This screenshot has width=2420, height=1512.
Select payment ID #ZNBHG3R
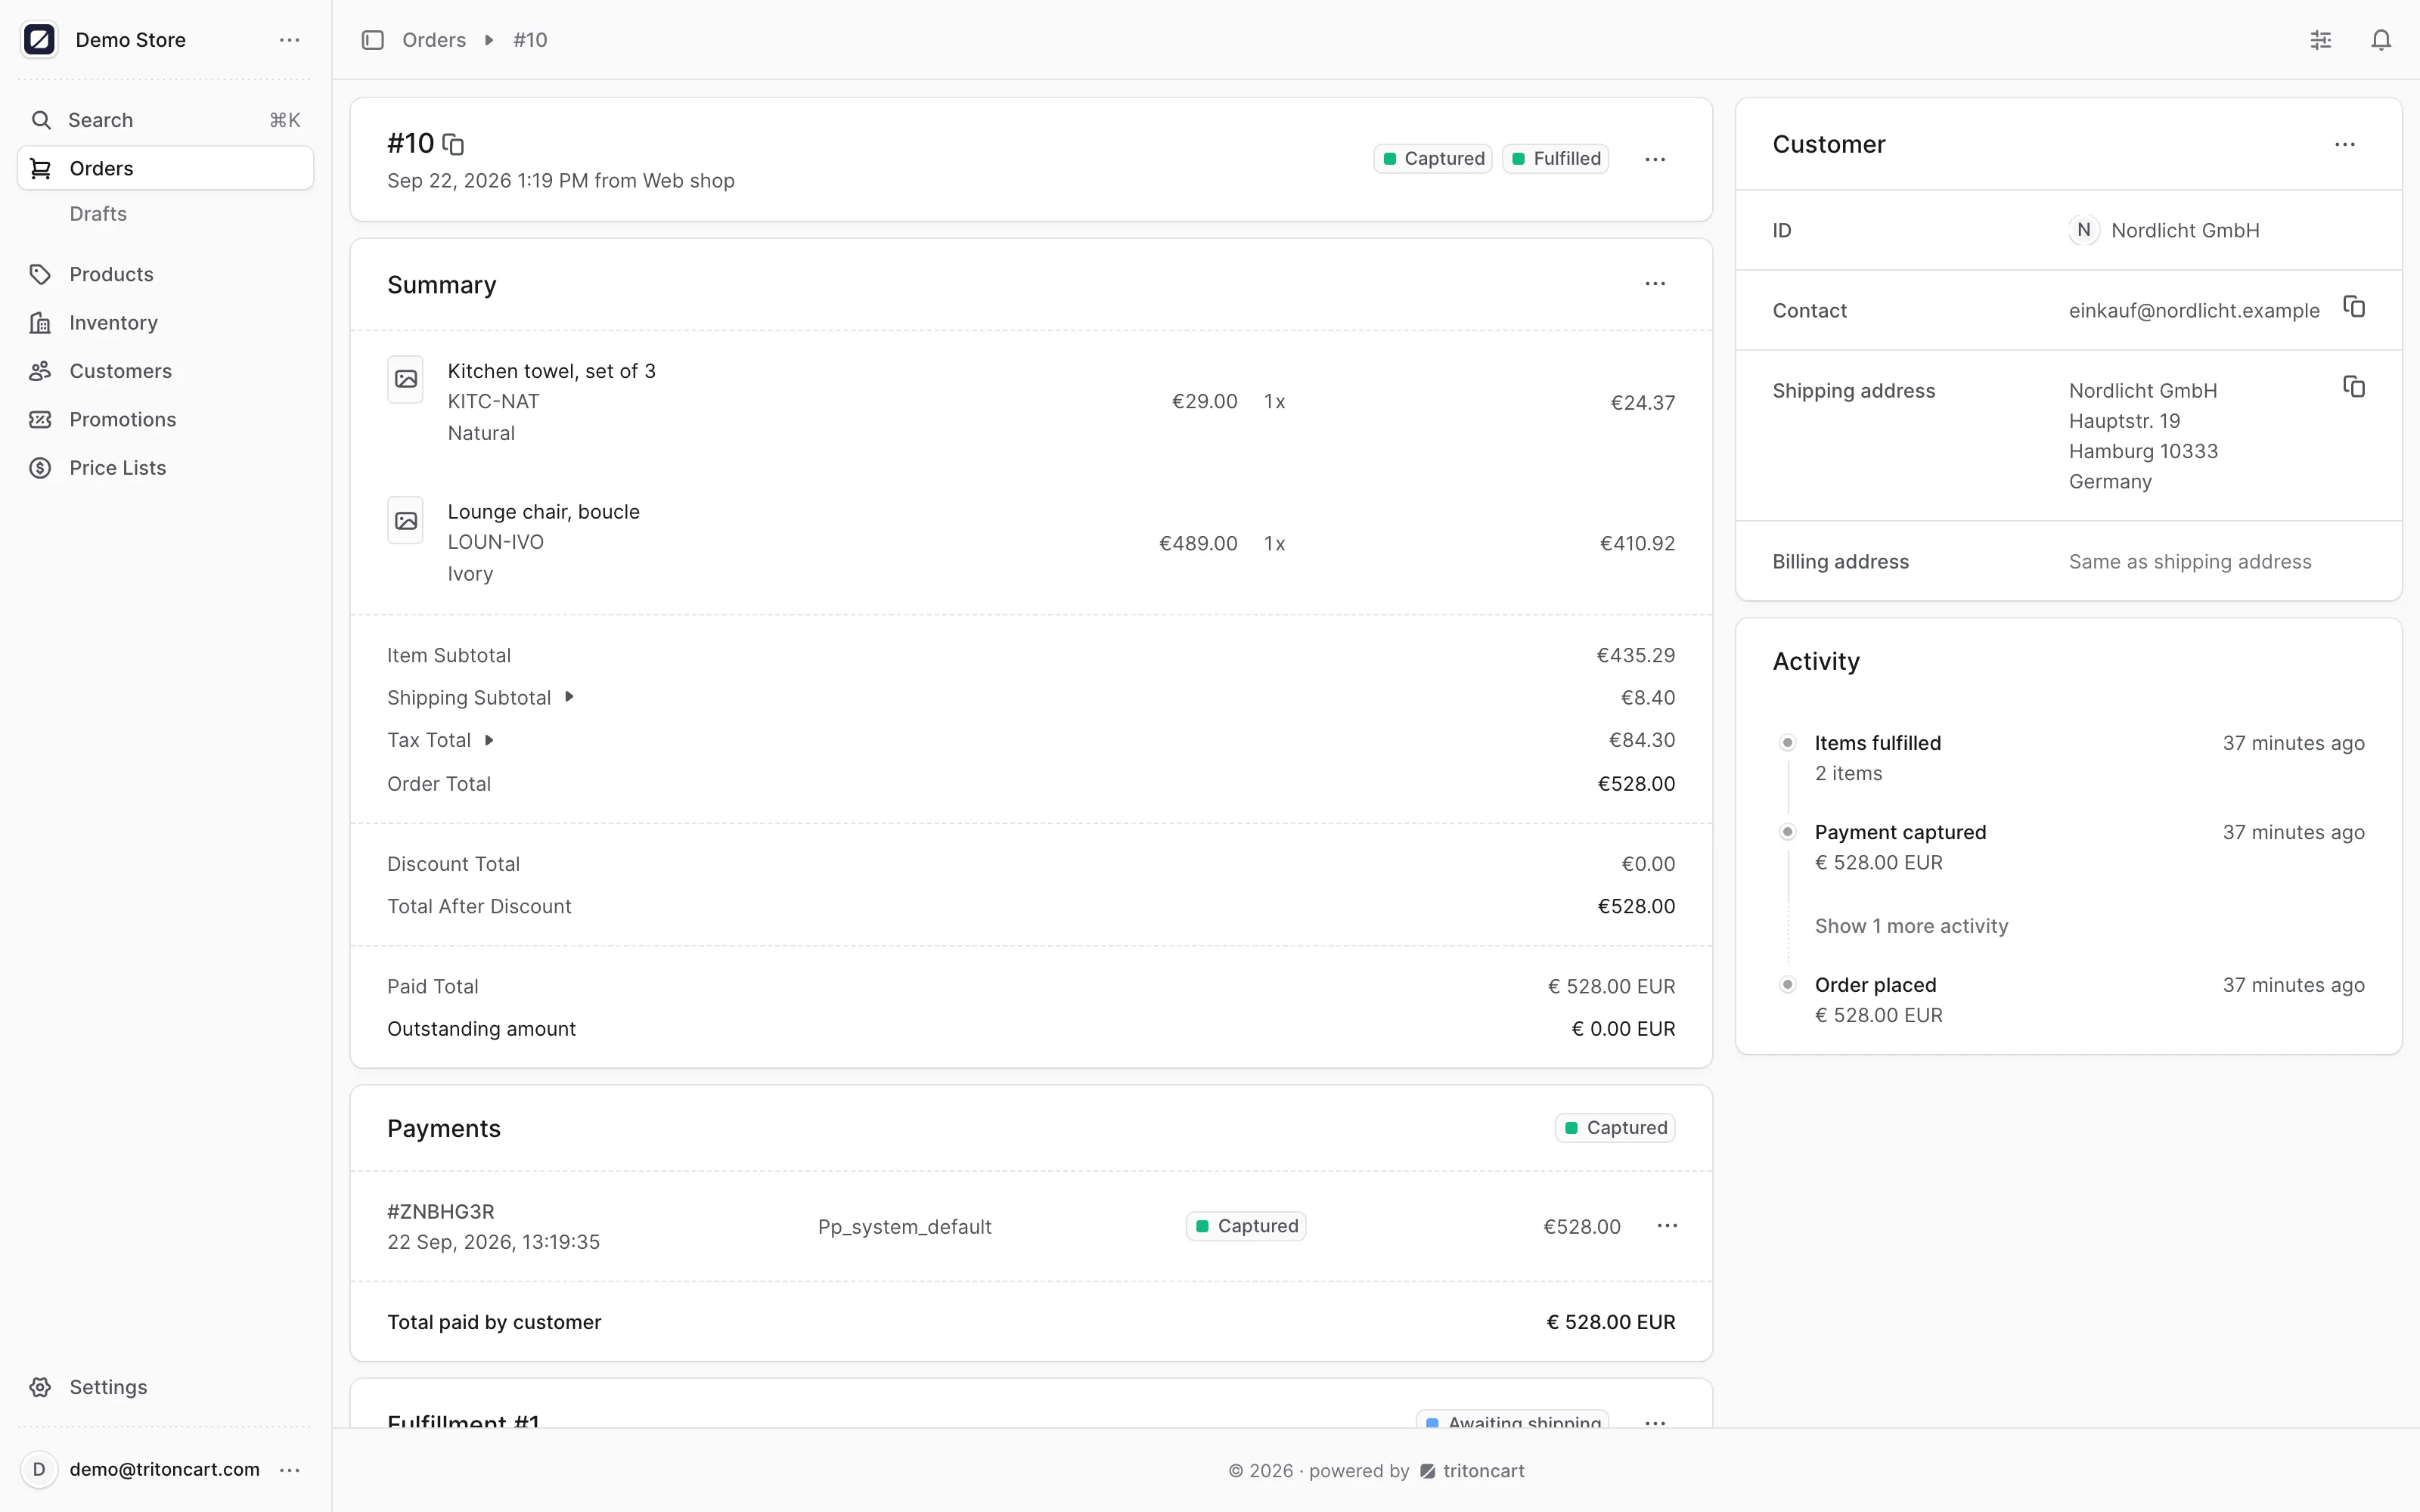point(441,1212)
